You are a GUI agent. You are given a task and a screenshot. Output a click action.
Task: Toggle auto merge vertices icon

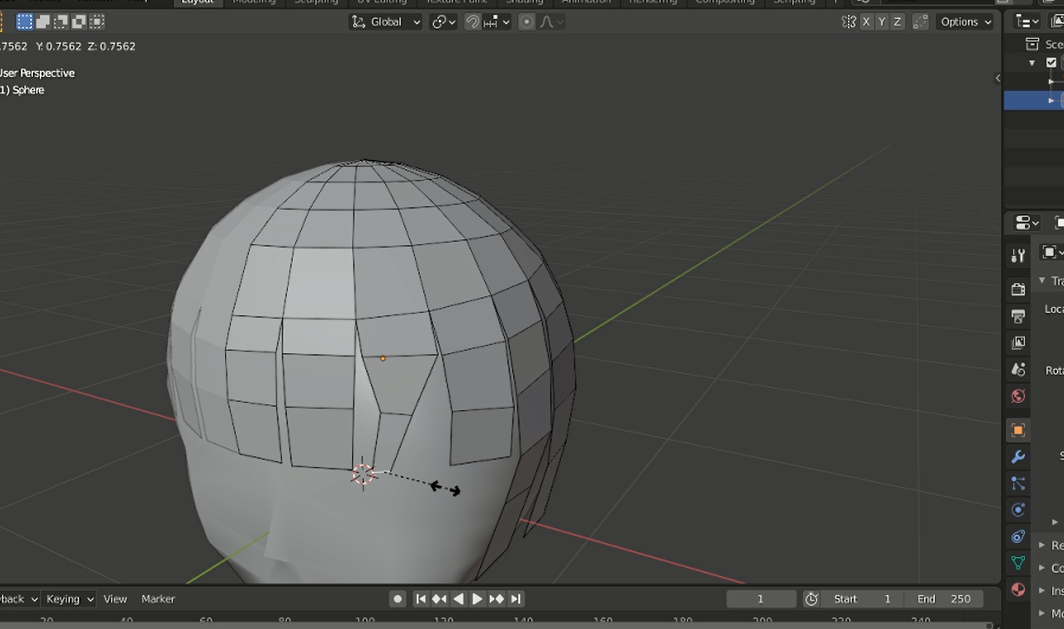920,22
